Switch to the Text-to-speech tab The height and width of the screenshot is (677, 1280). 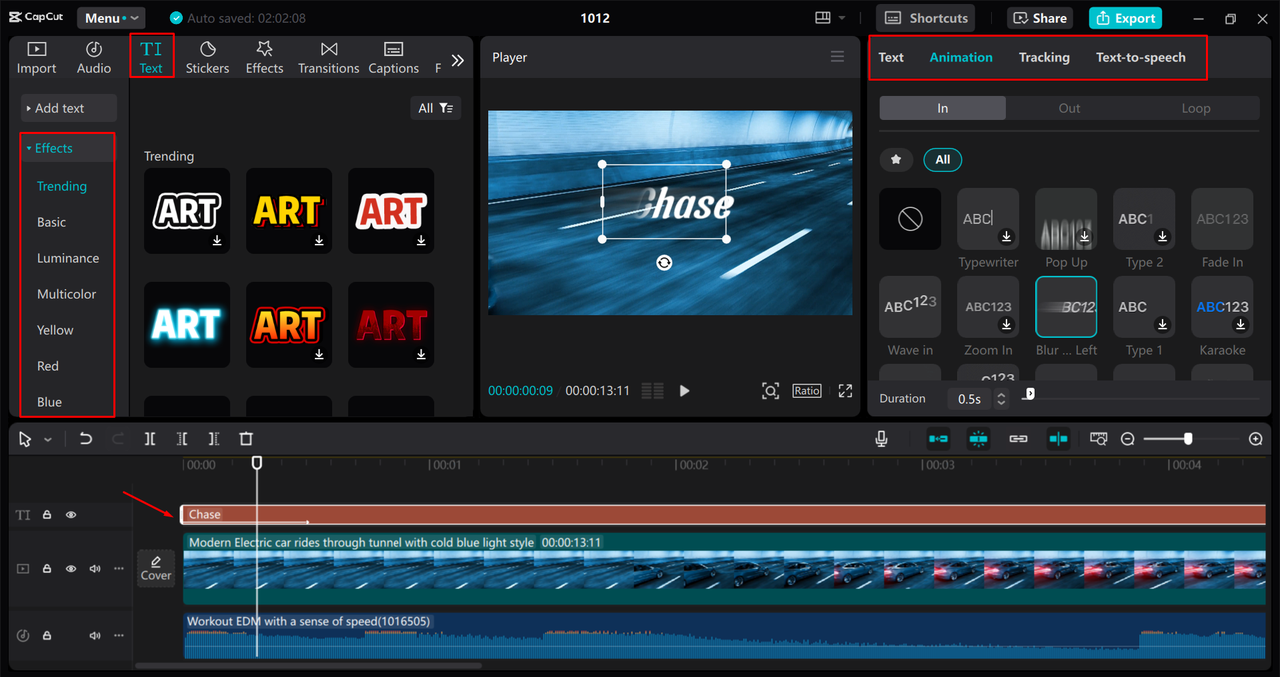1141,57
